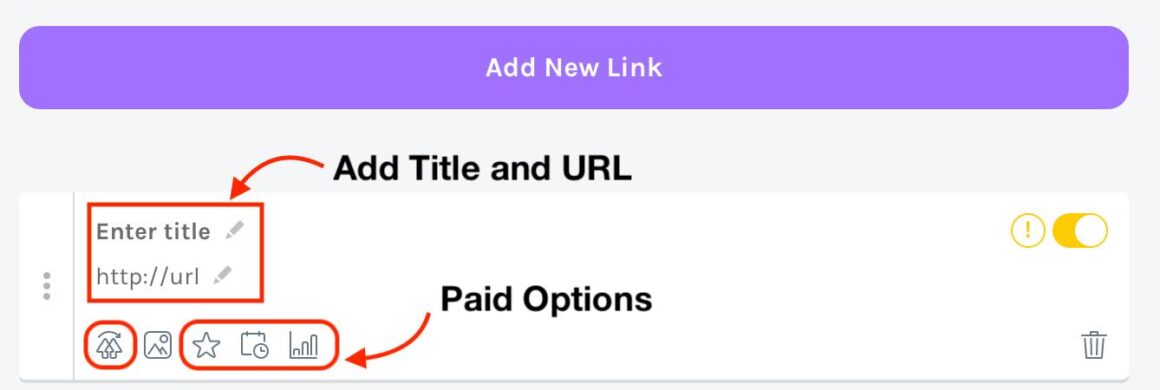Open the thumbnail image picture icon
This screenshot has width=1160, height=390.
[x=158, y=345]
